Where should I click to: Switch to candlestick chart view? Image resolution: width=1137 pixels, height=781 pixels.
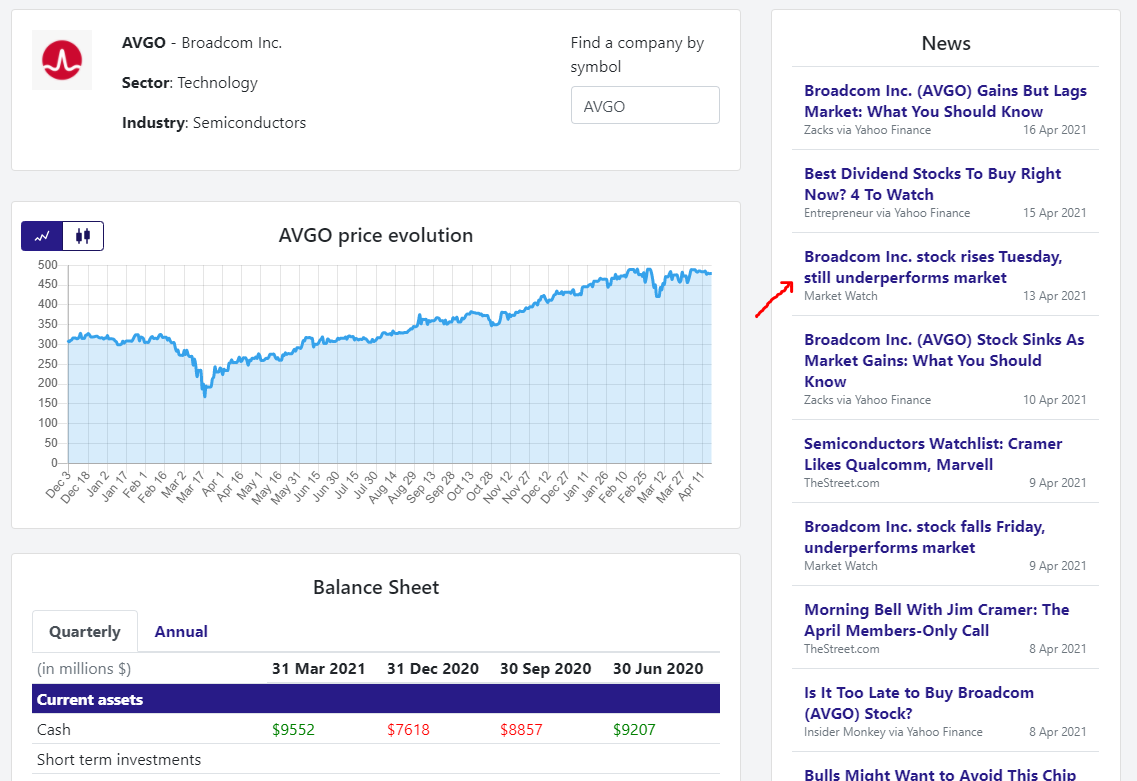pyautogui.click(x=83, y=236)
